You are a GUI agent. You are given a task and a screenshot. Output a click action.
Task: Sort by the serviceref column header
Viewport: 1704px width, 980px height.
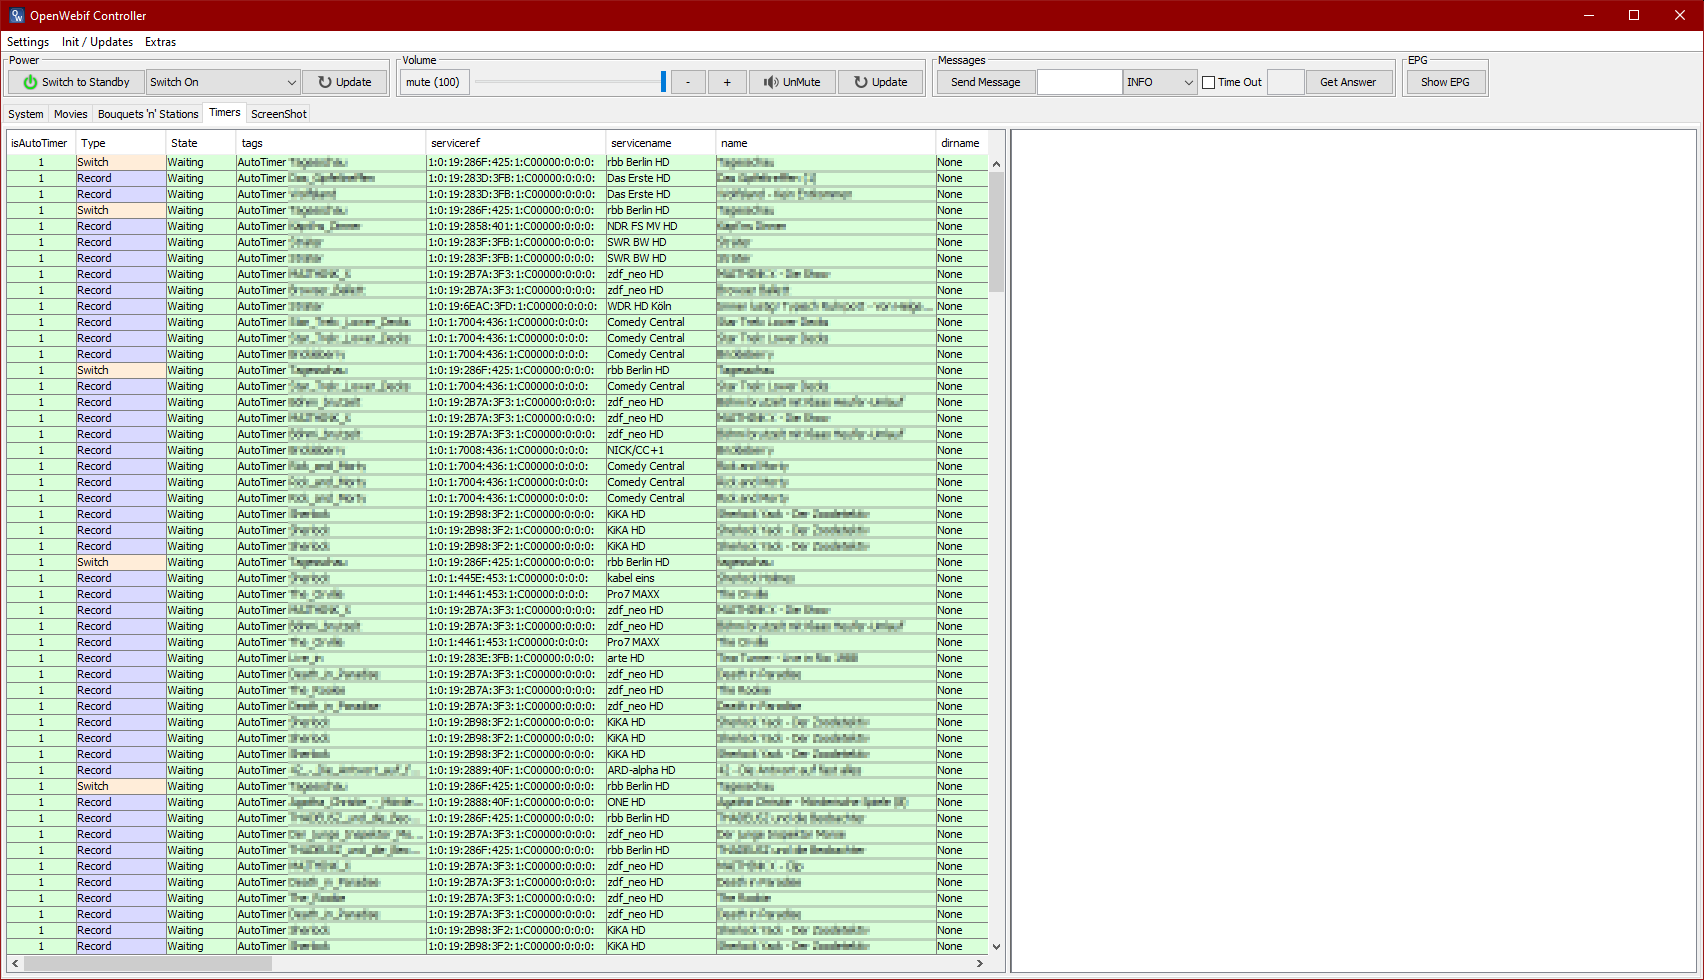pos(516,143)
